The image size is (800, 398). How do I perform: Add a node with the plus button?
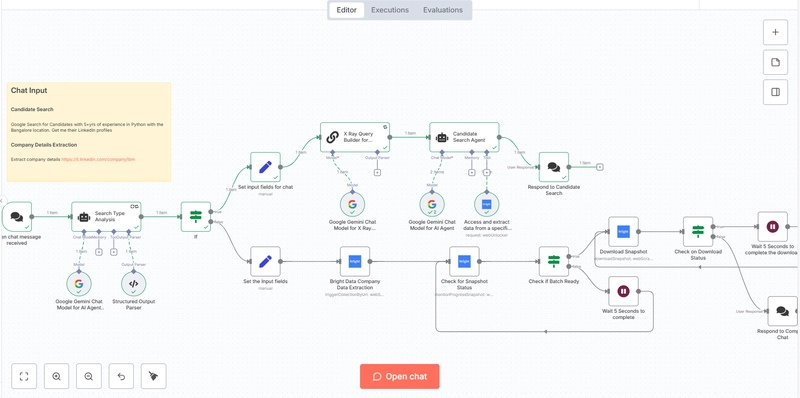(x=776, y=32)
